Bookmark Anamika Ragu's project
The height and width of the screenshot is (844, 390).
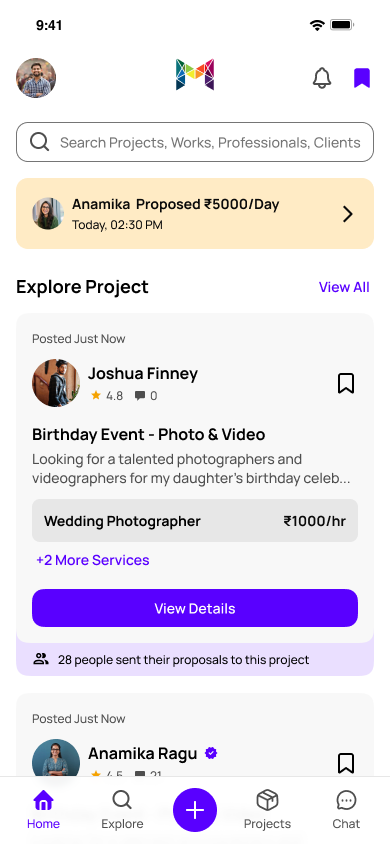coord(346,763)
